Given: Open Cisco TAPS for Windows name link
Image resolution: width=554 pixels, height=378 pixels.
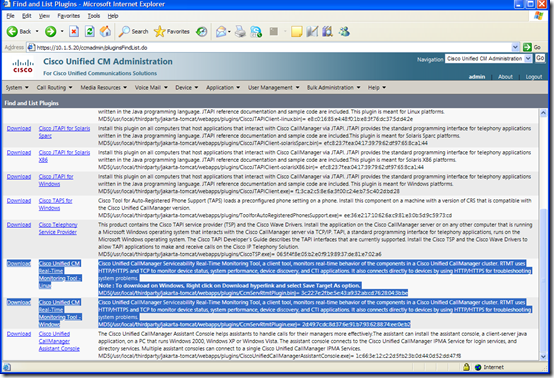Looking at the screenshot, I should (x=55, y=204).
